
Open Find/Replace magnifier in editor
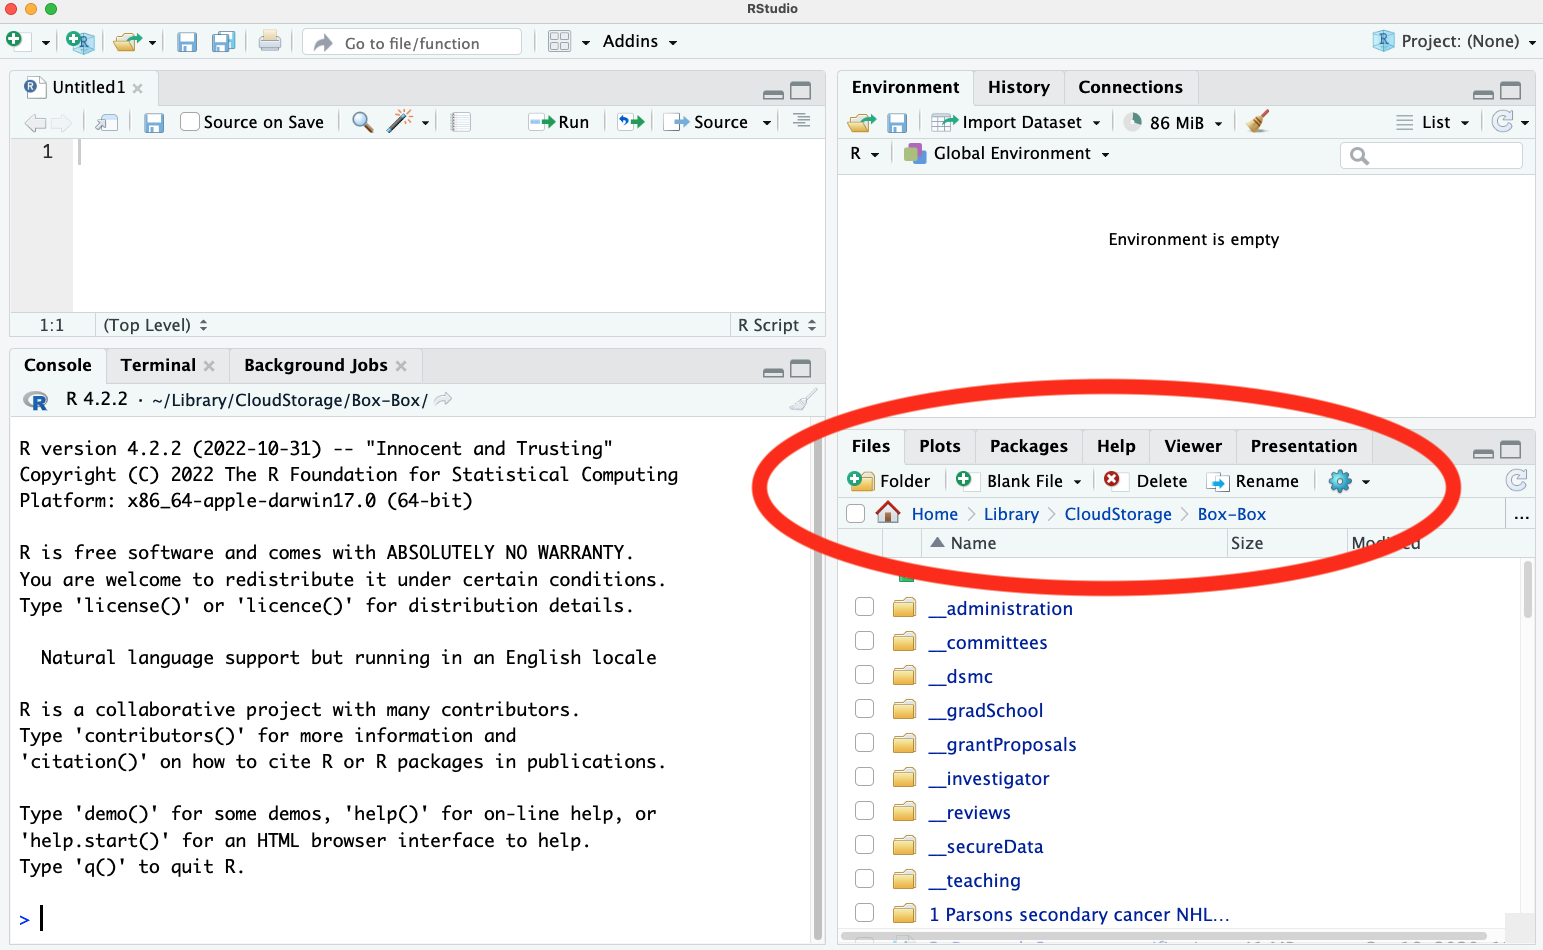[363, 122]
